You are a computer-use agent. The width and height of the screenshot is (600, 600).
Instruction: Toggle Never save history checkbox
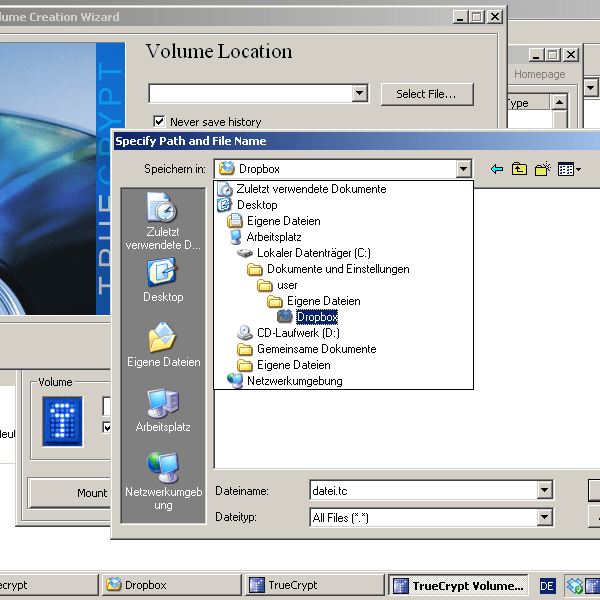click(159, 121)
